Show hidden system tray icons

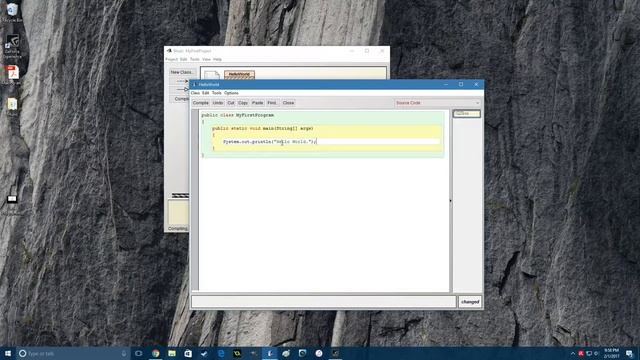pyautogui.click(x=573, y=353)
